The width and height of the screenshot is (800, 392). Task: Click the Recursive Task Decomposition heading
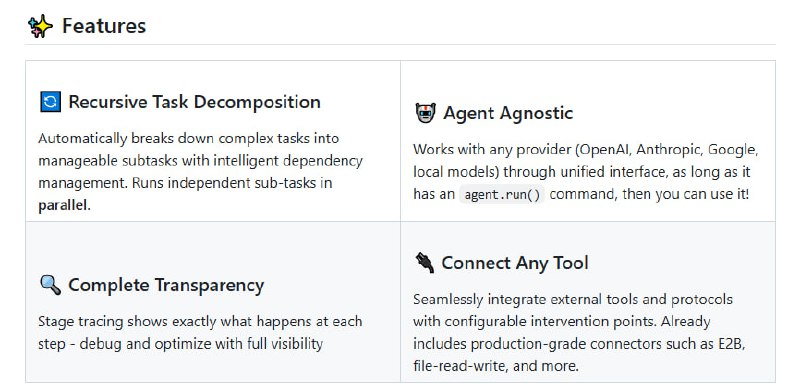[194, 102]
